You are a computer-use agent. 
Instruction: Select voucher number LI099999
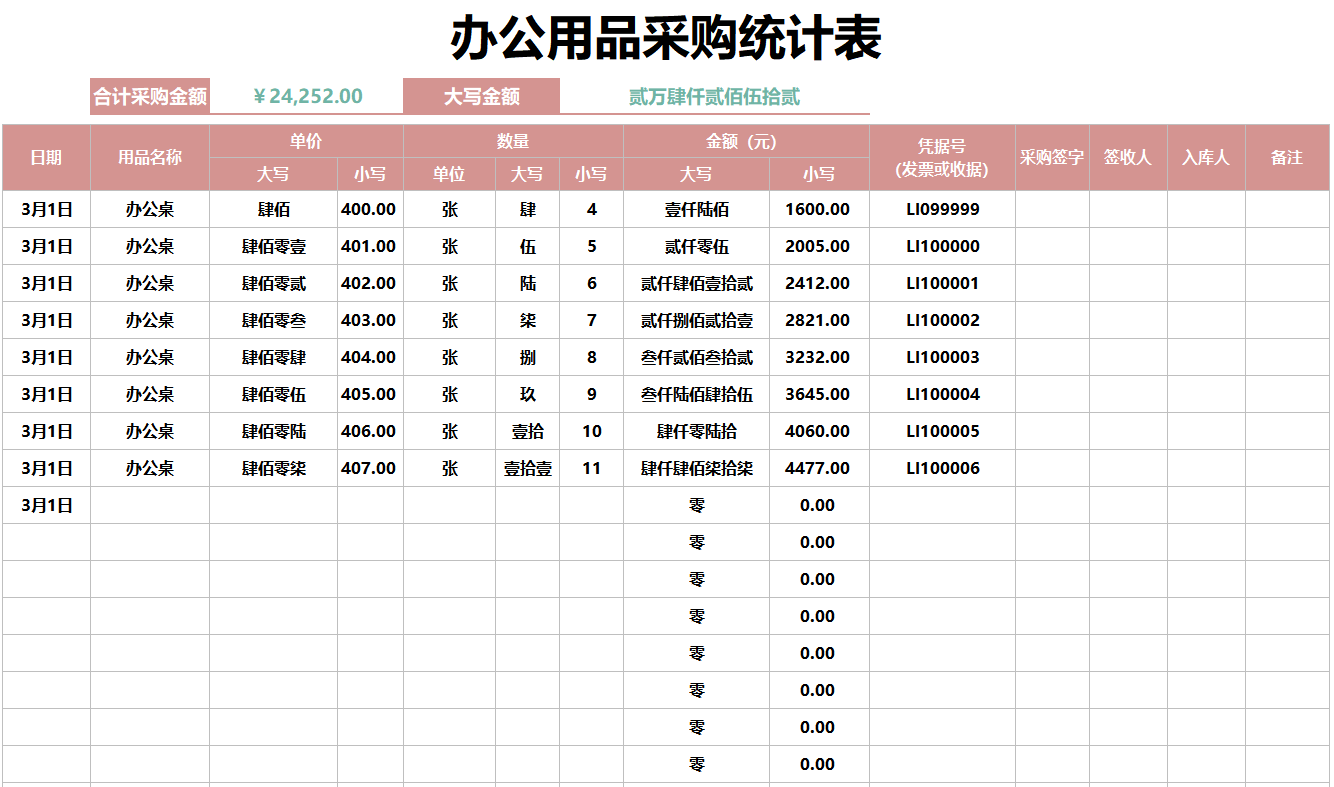[942, 209]
